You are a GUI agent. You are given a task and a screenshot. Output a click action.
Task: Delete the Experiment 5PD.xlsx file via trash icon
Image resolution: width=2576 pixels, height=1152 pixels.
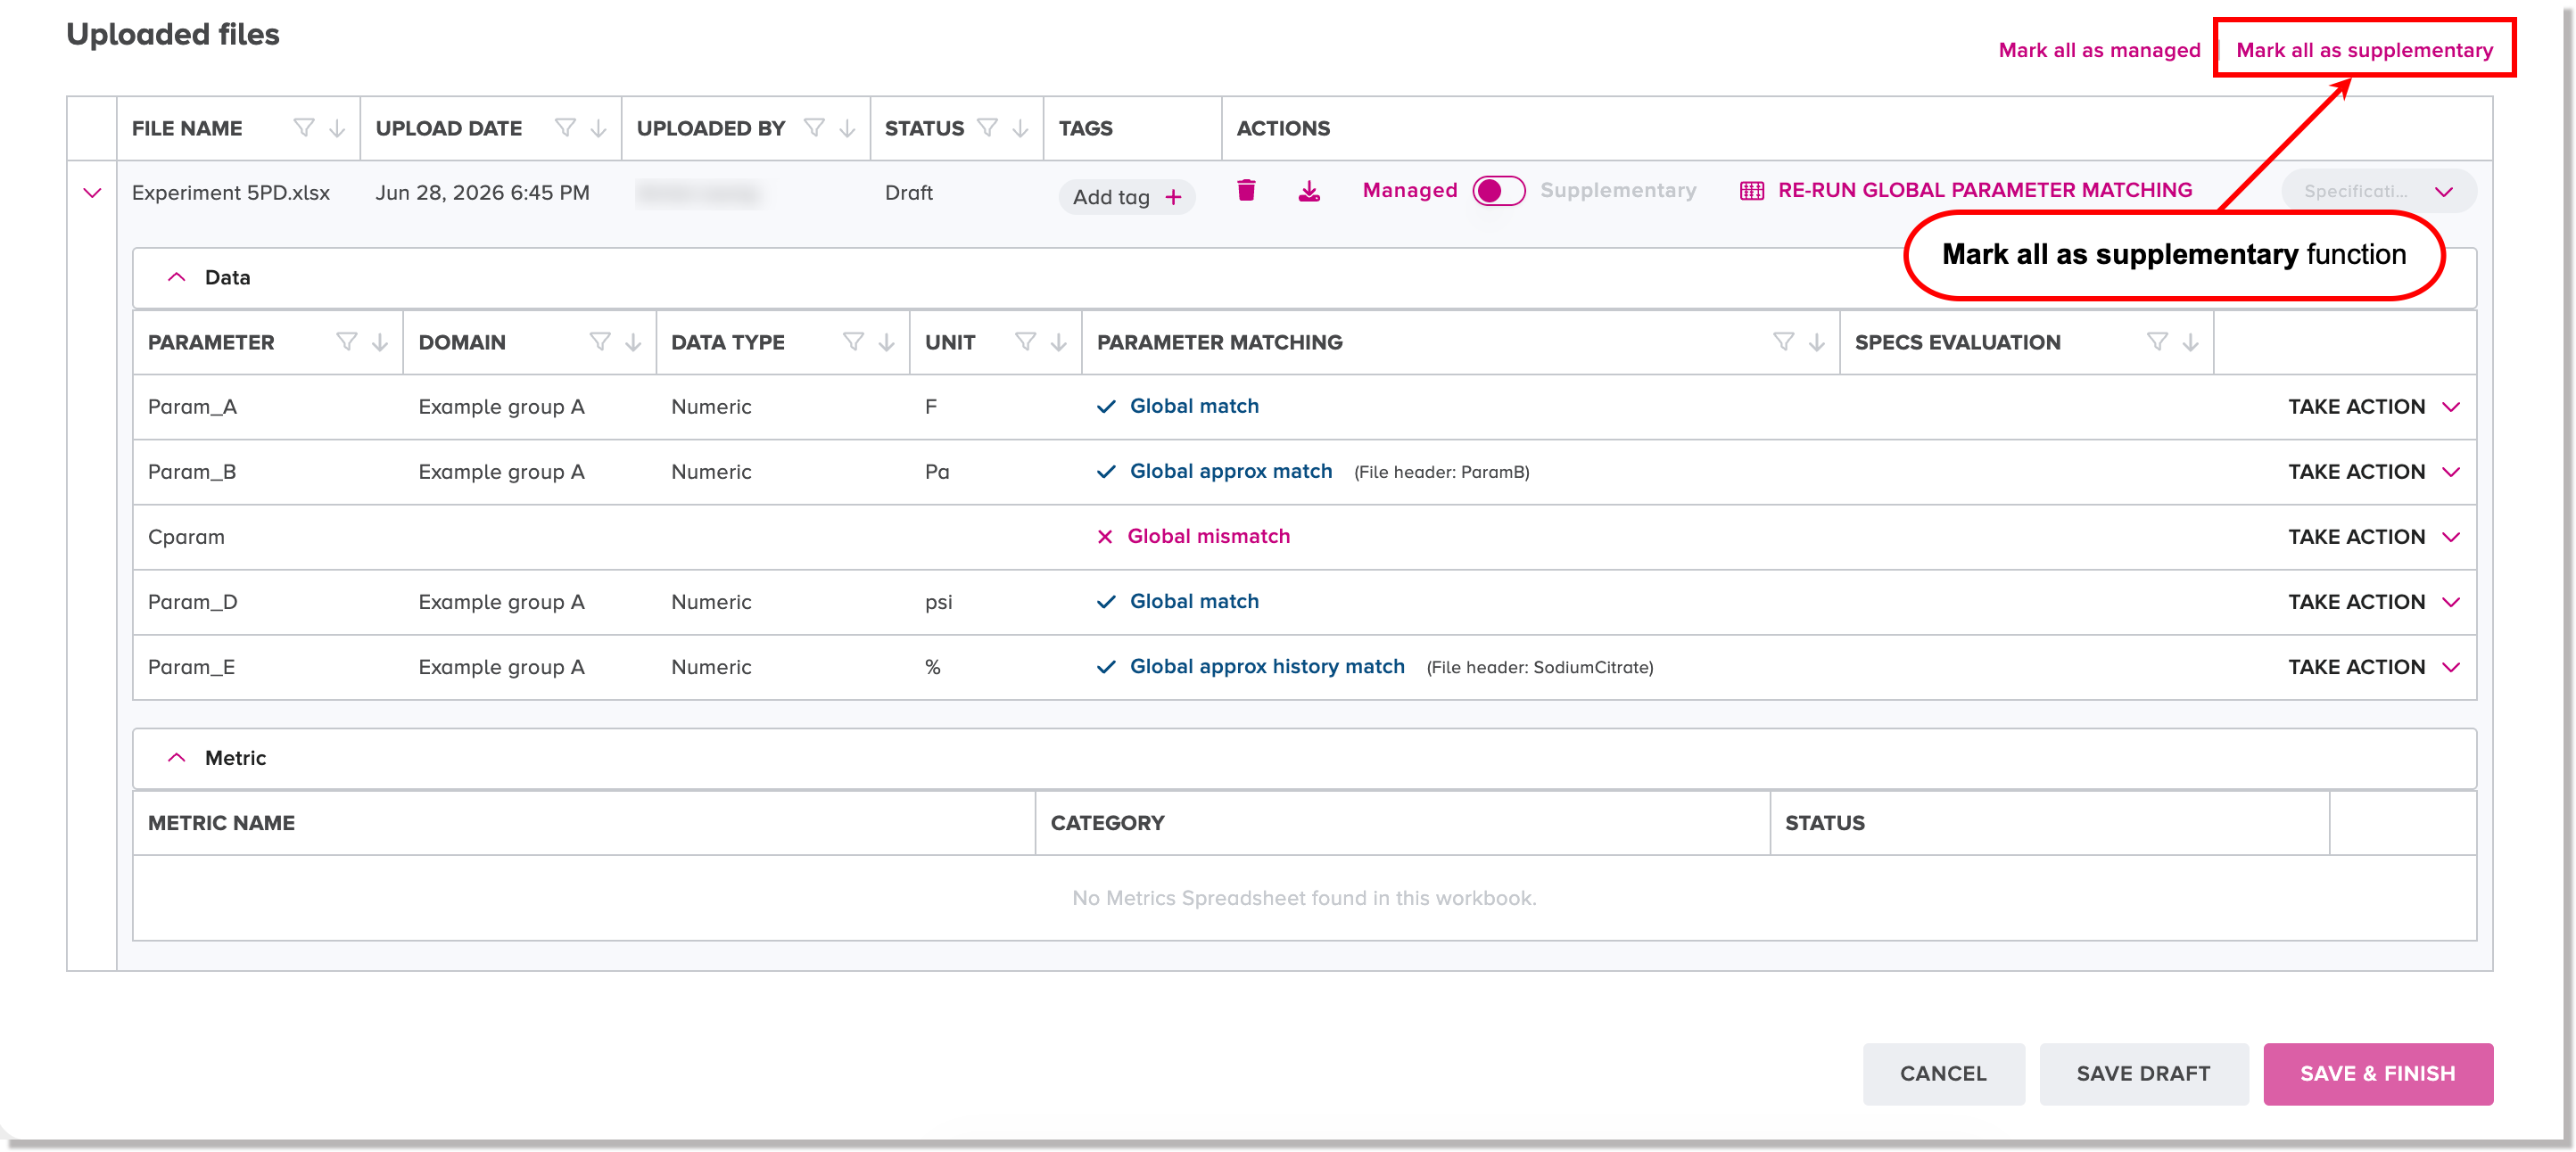click(x=1246, y=190)
